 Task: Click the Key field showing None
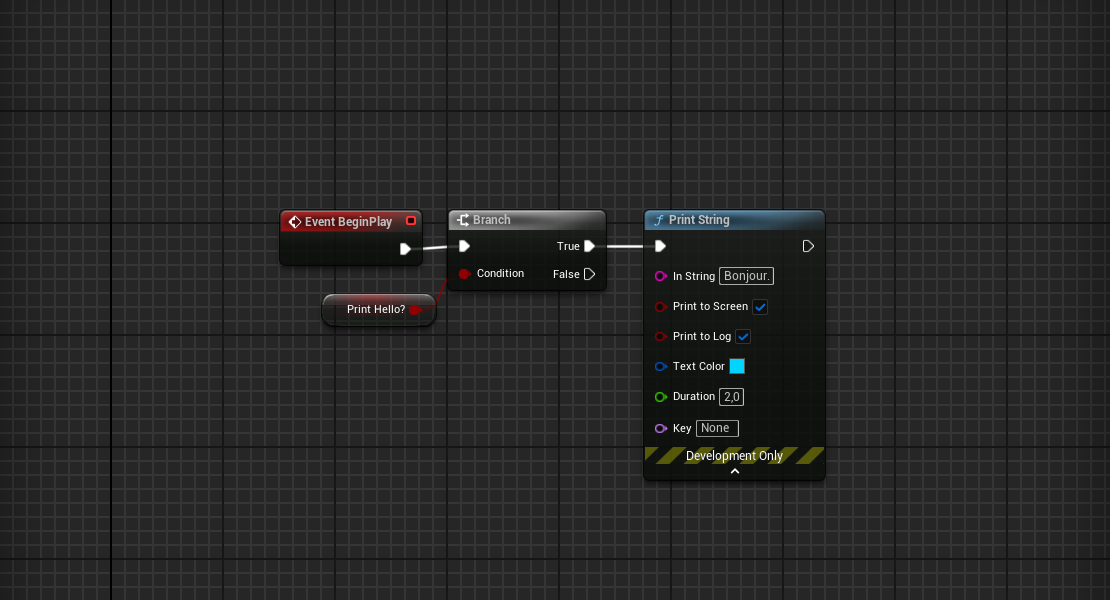pyautogui.click(x=717, y=428)
